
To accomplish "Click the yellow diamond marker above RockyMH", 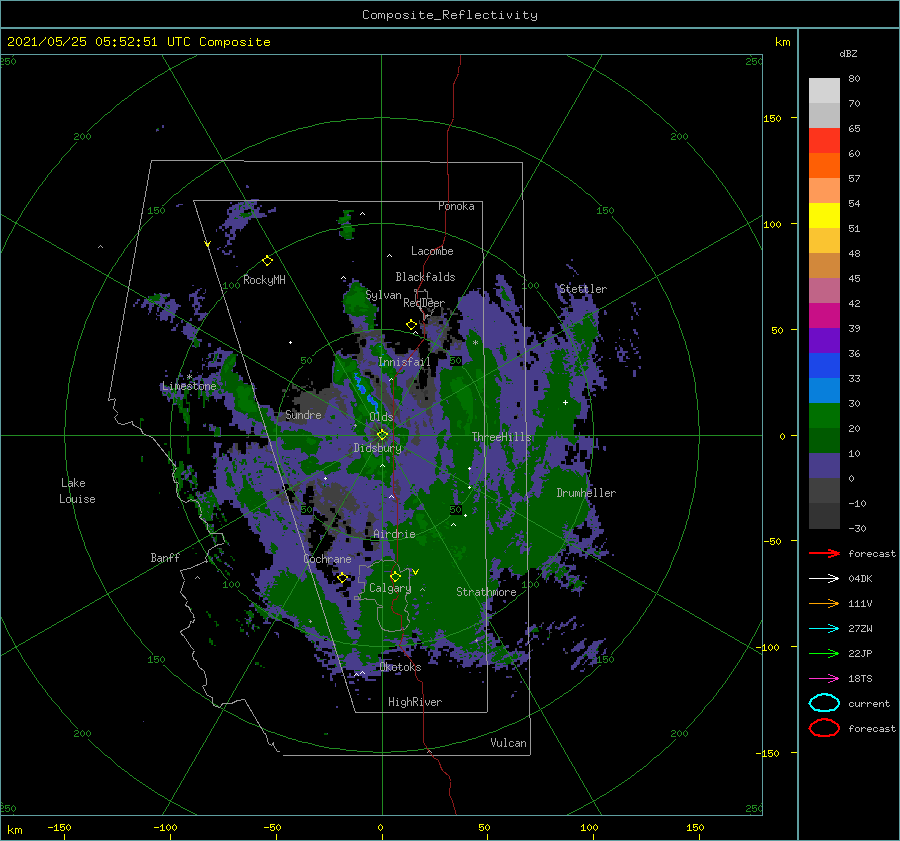I will click(x=267, y=261).
